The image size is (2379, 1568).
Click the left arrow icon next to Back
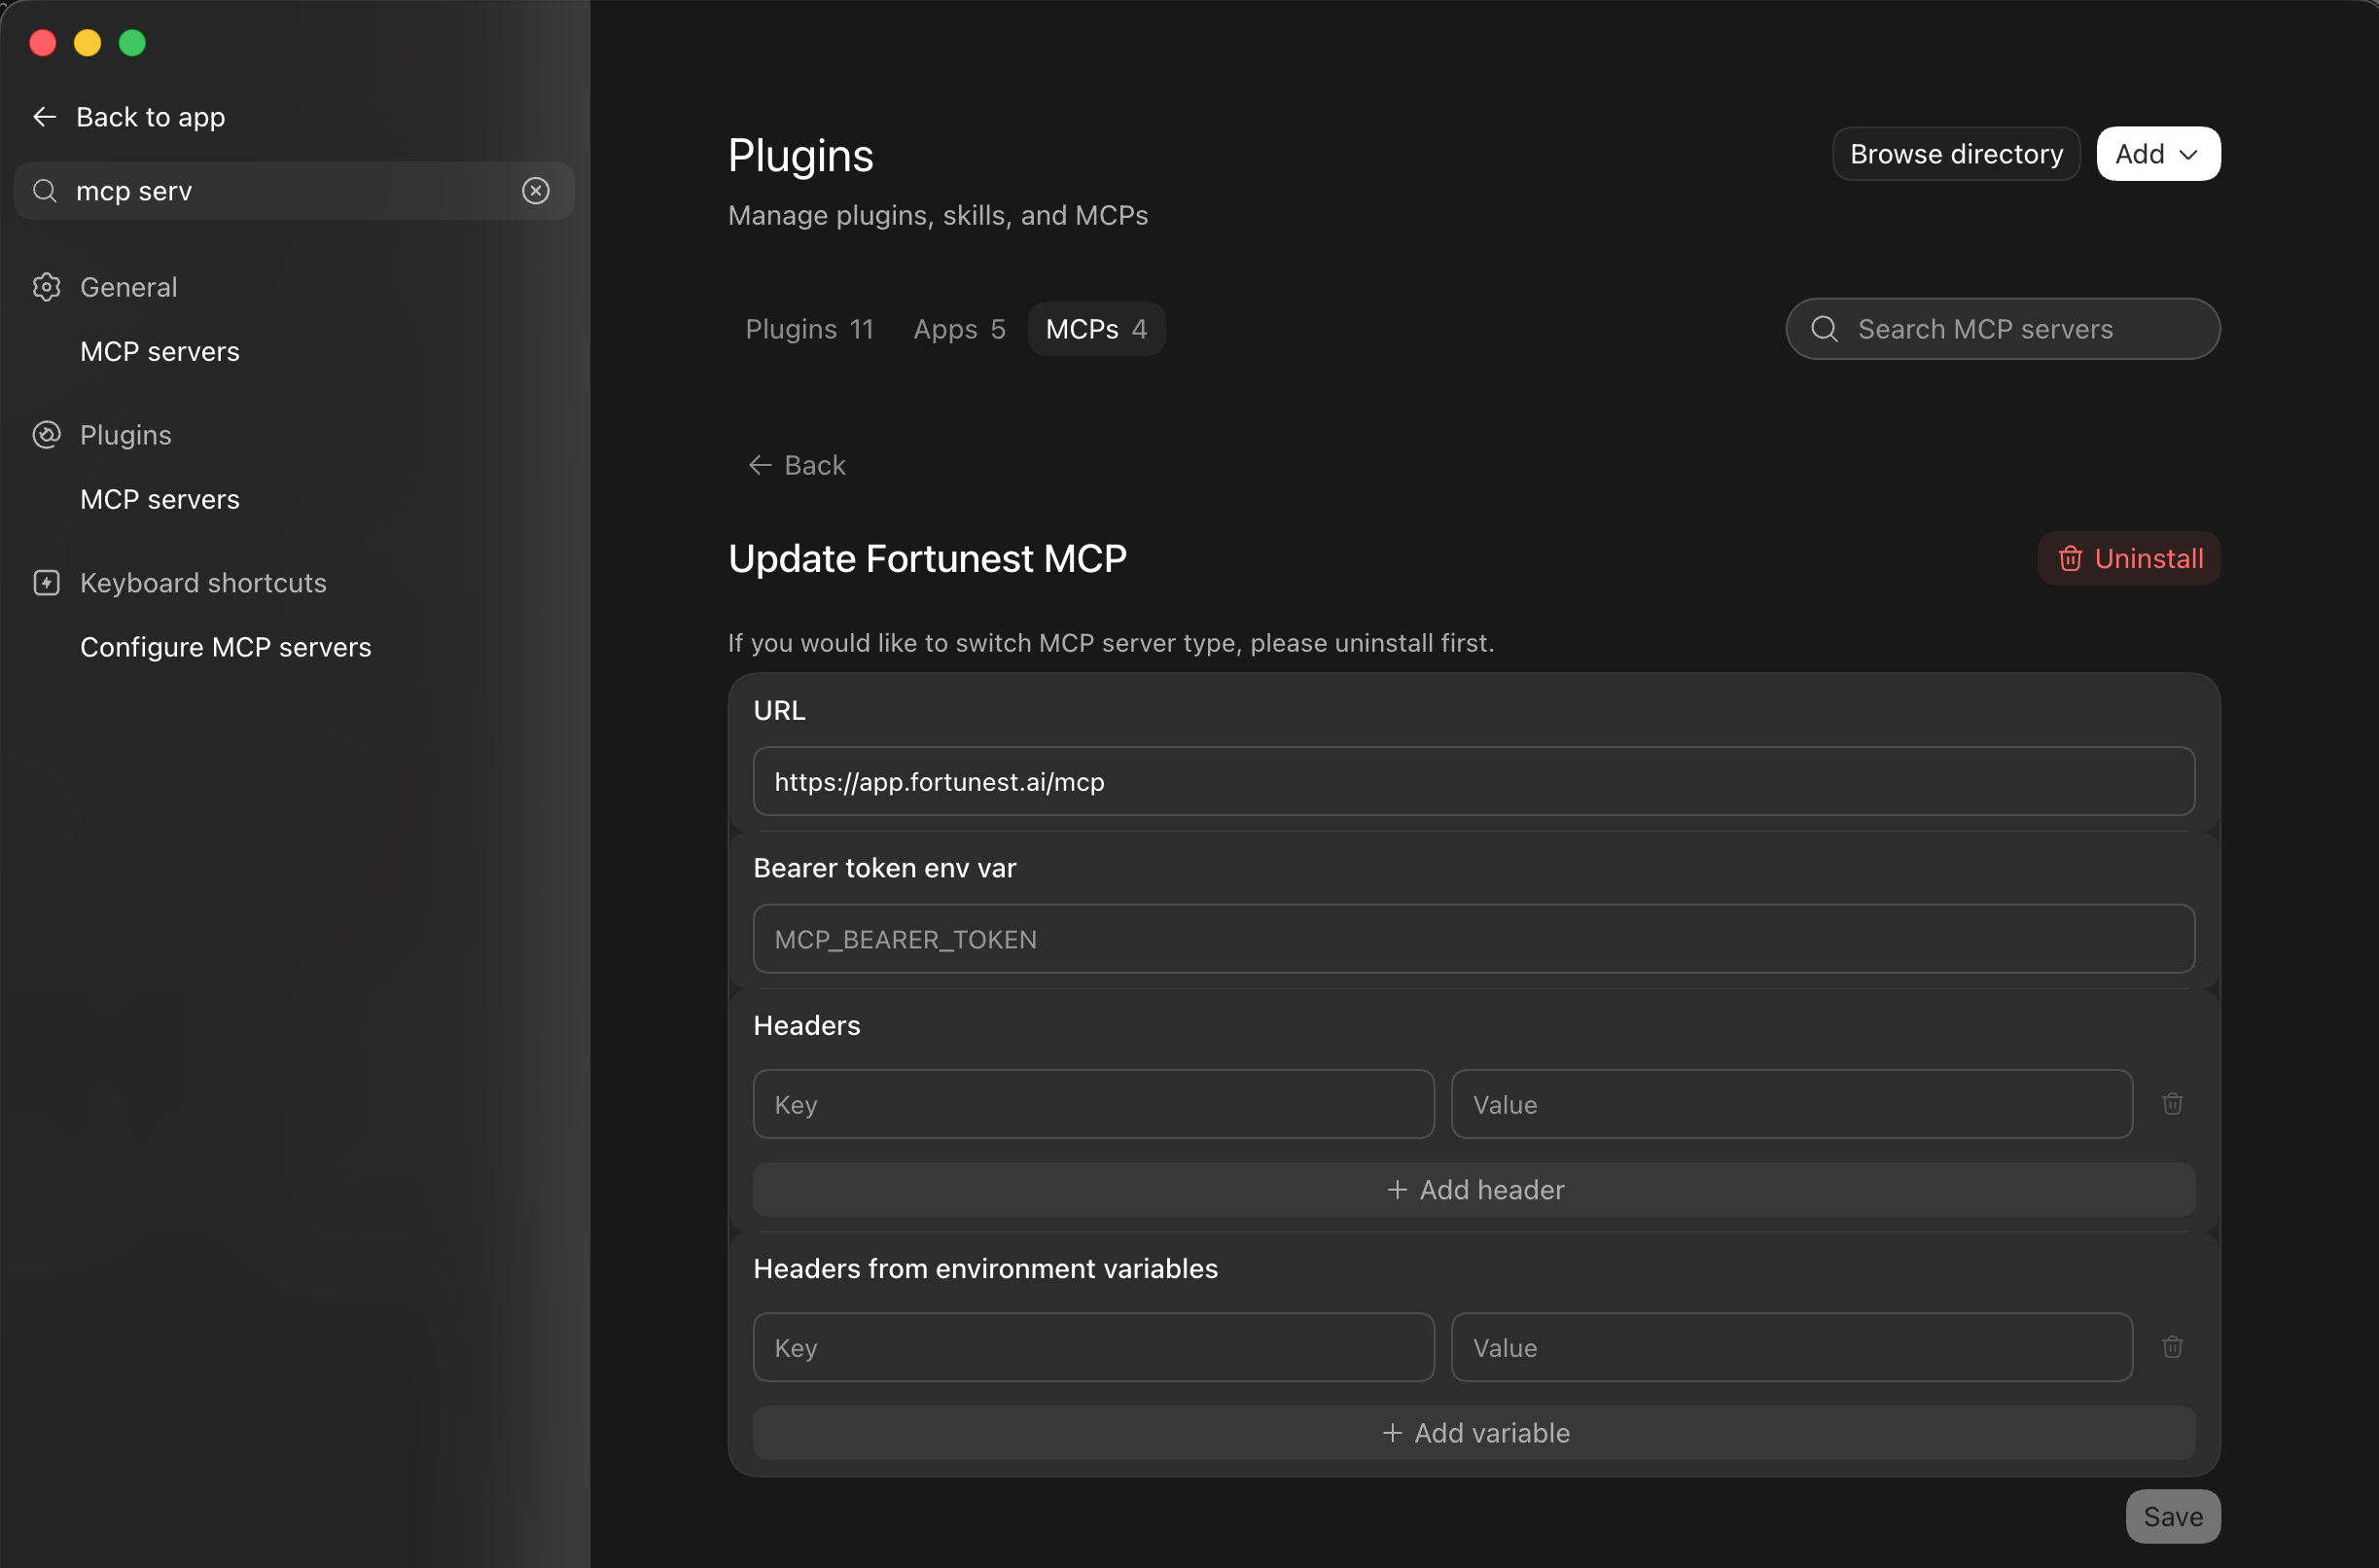760,465
